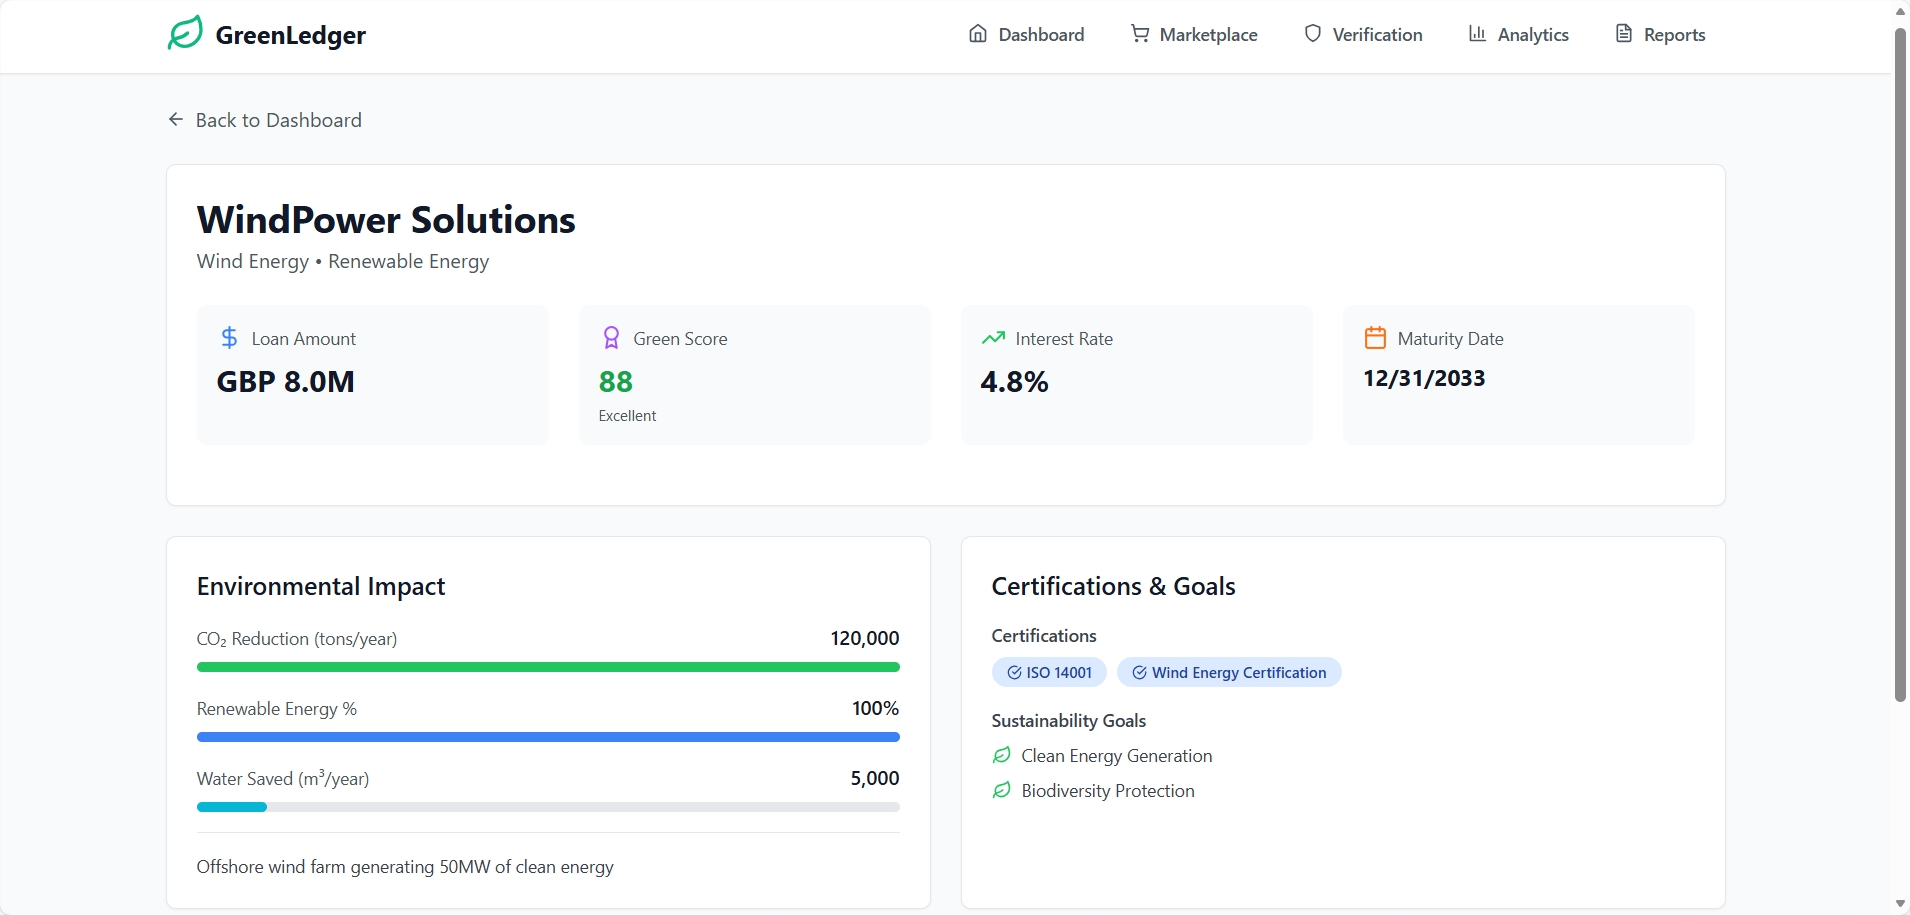Click the dollar sign Loan Amount icon
The width and height of the screenshot is (1910, 915).
[229, 338]
